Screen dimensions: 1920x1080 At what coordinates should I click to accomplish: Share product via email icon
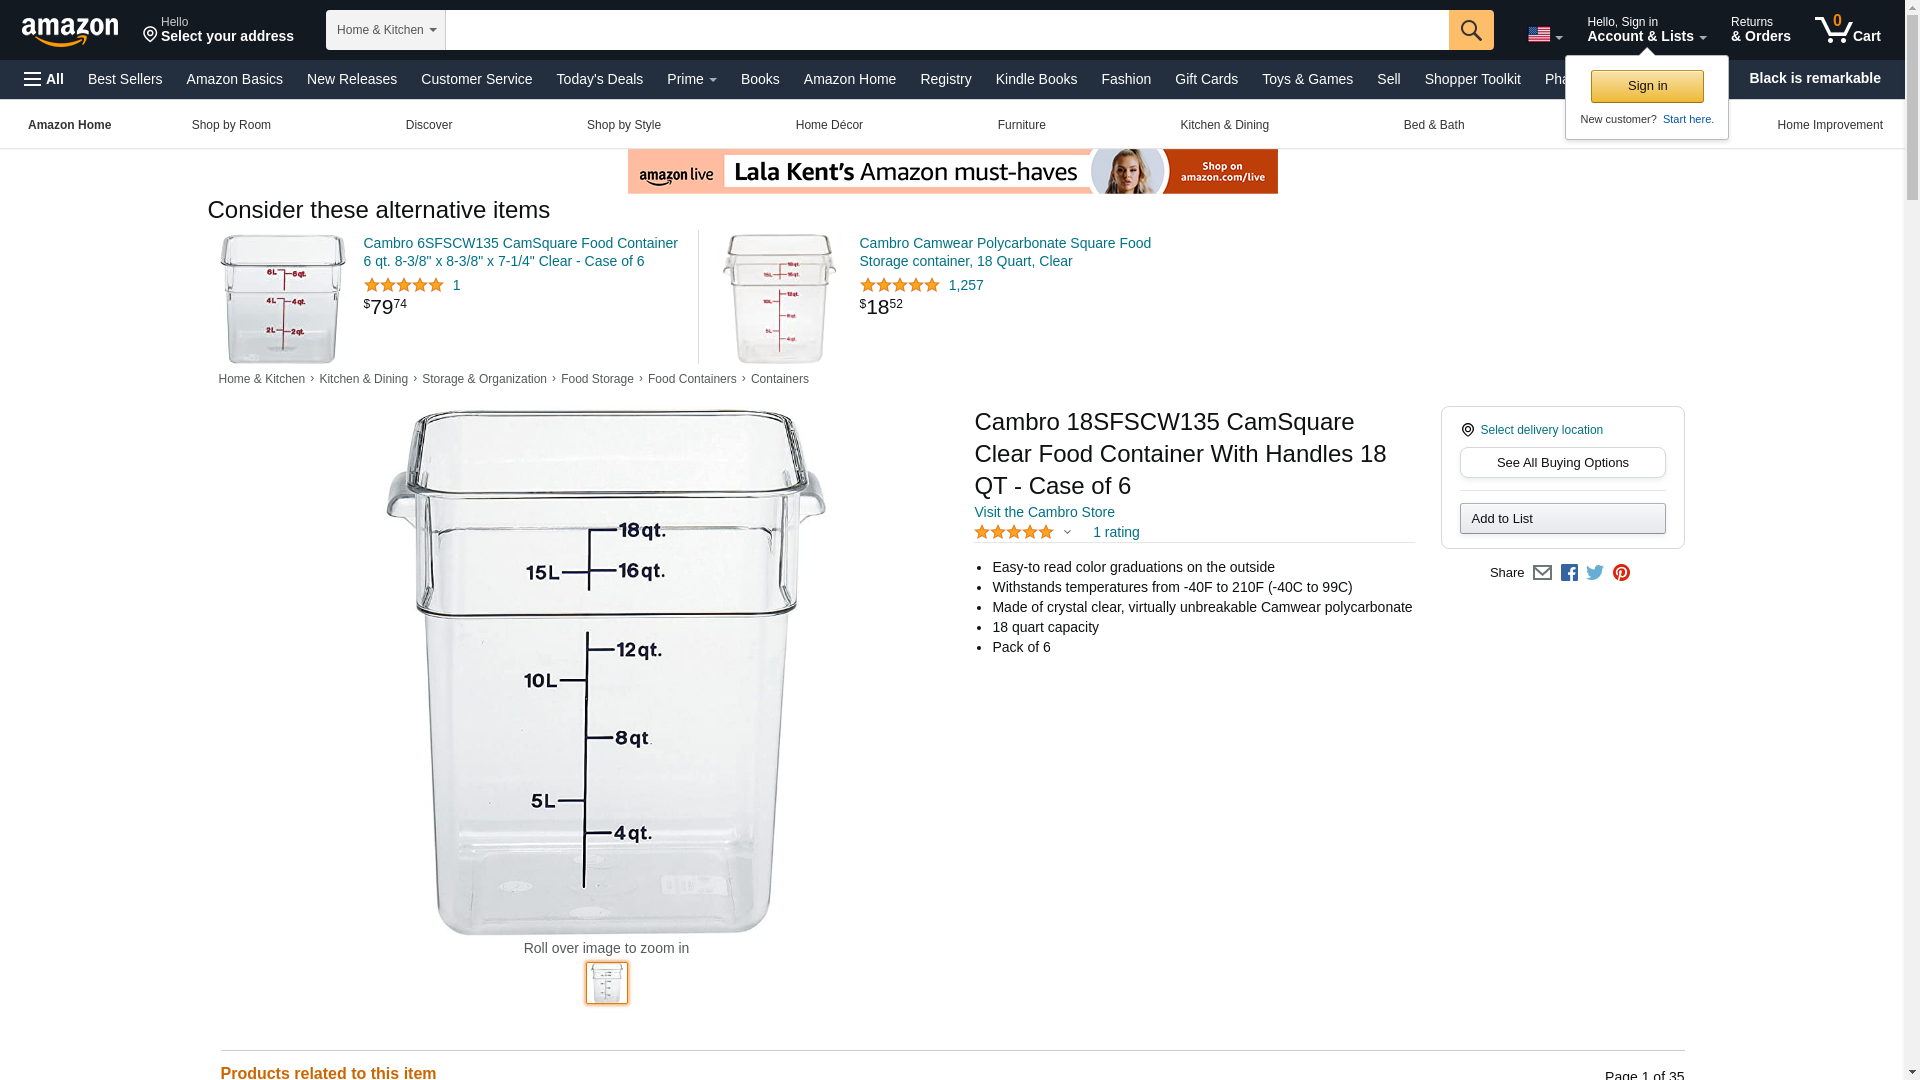coord(1542,573)
